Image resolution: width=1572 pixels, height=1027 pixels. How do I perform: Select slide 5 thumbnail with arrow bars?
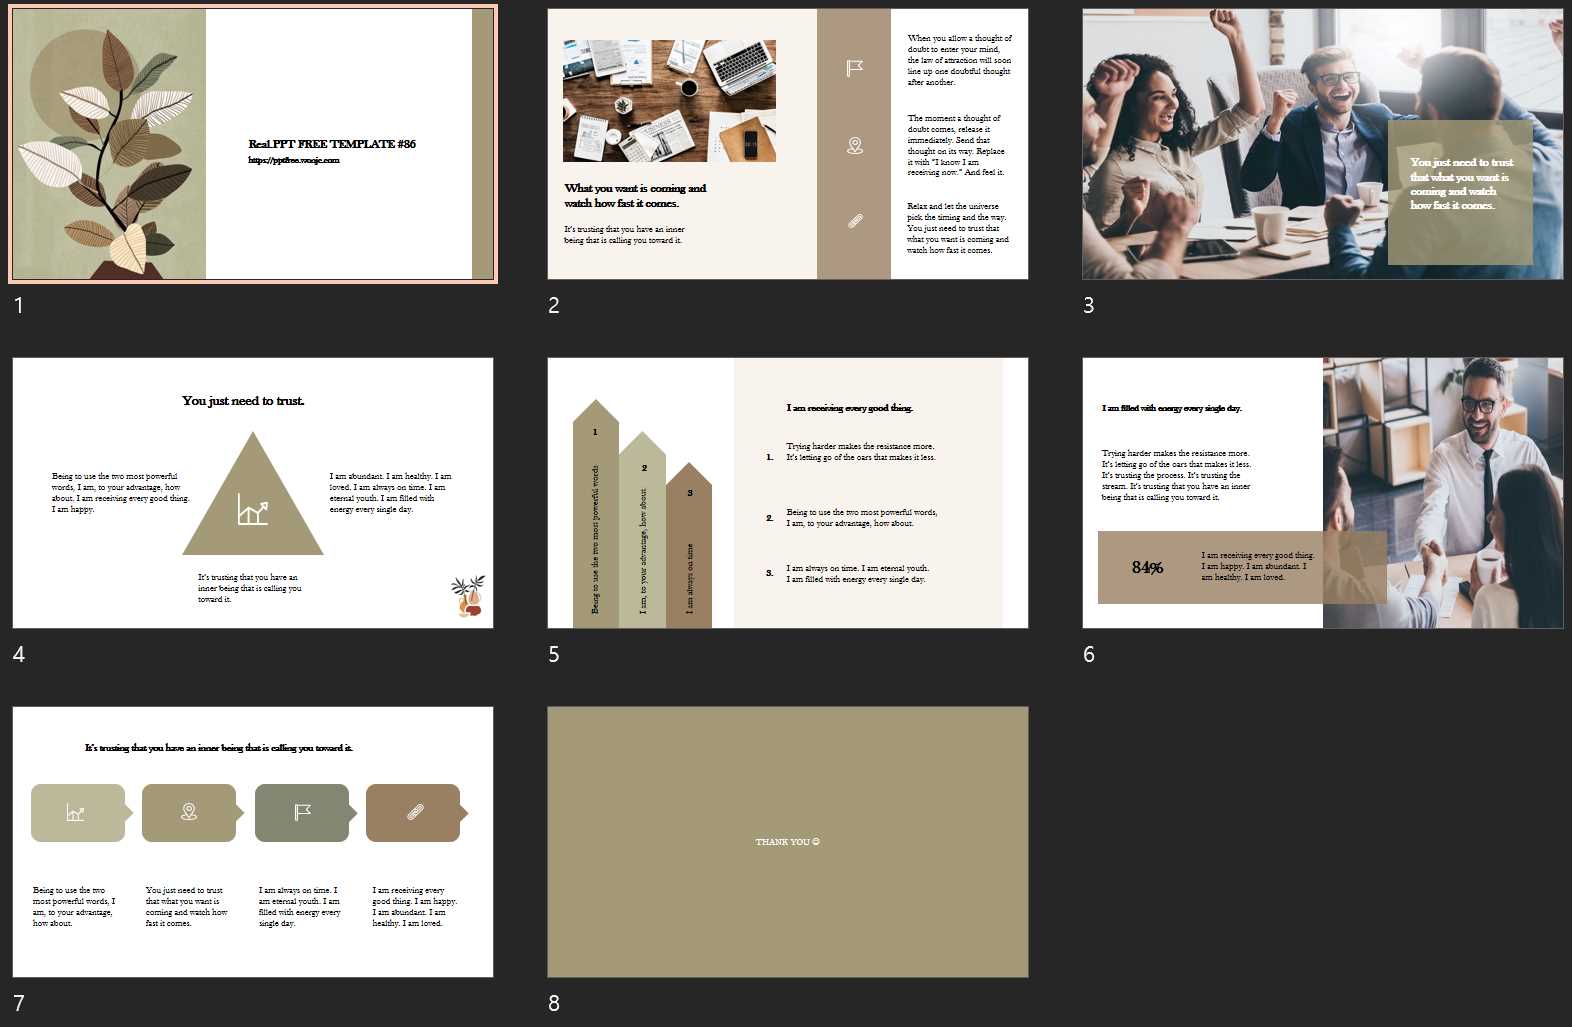coord(788,493)
